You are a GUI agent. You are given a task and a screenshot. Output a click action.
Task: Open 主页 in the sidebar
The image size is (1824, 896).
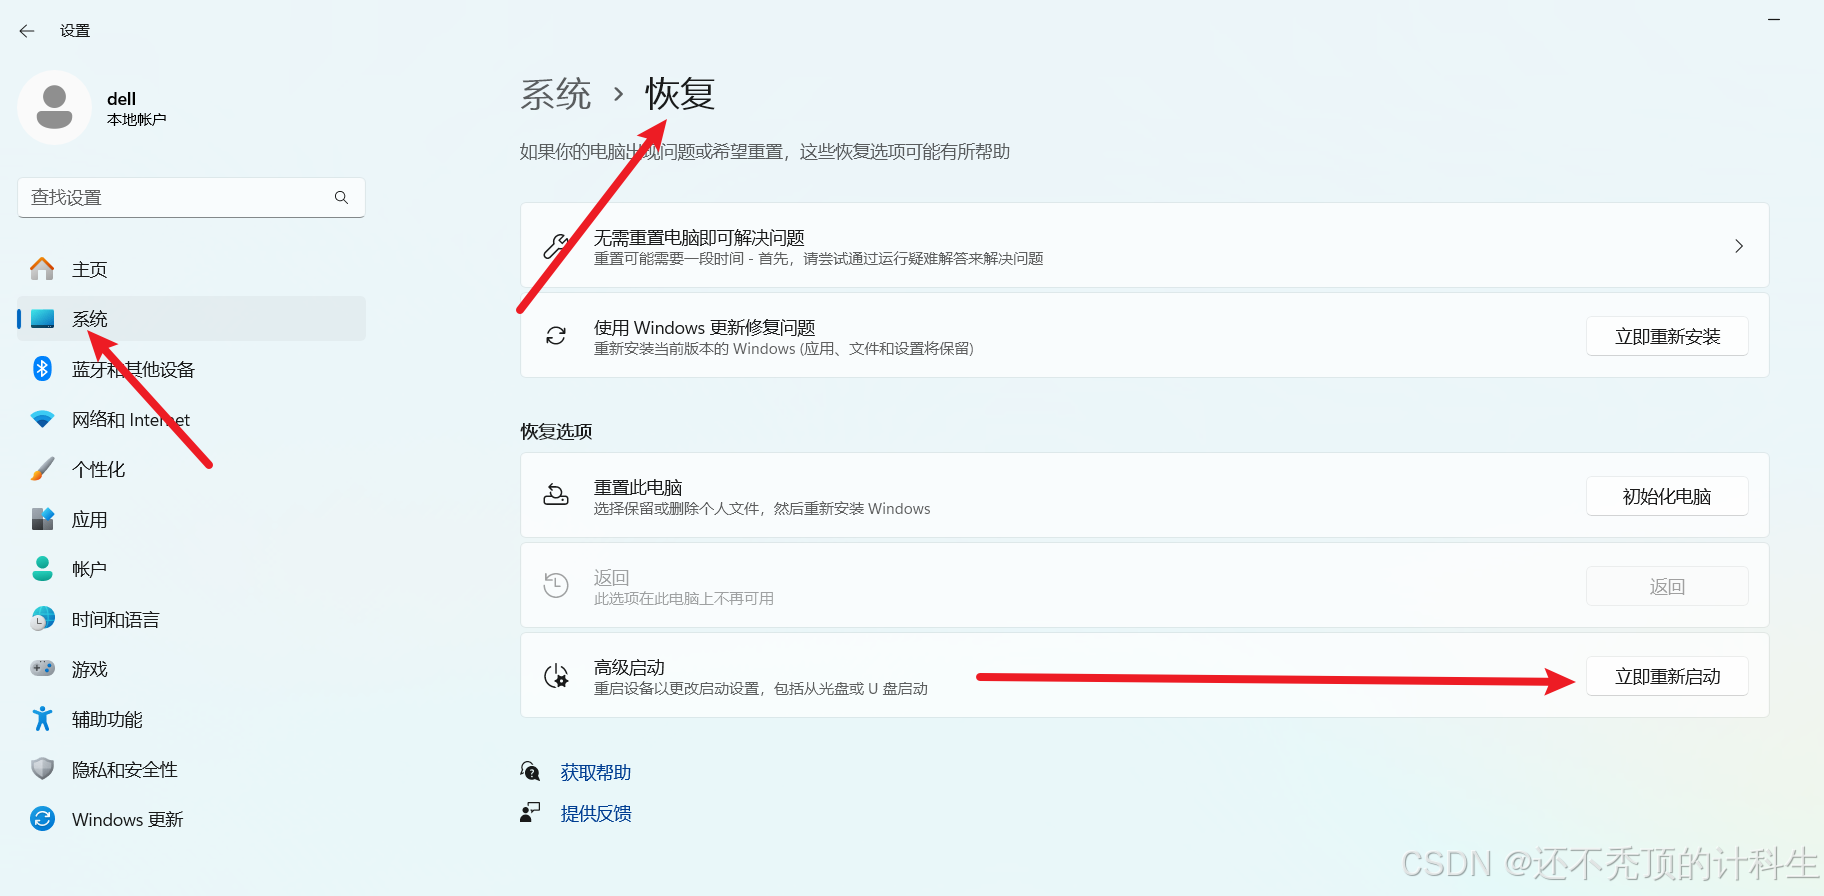191,269
